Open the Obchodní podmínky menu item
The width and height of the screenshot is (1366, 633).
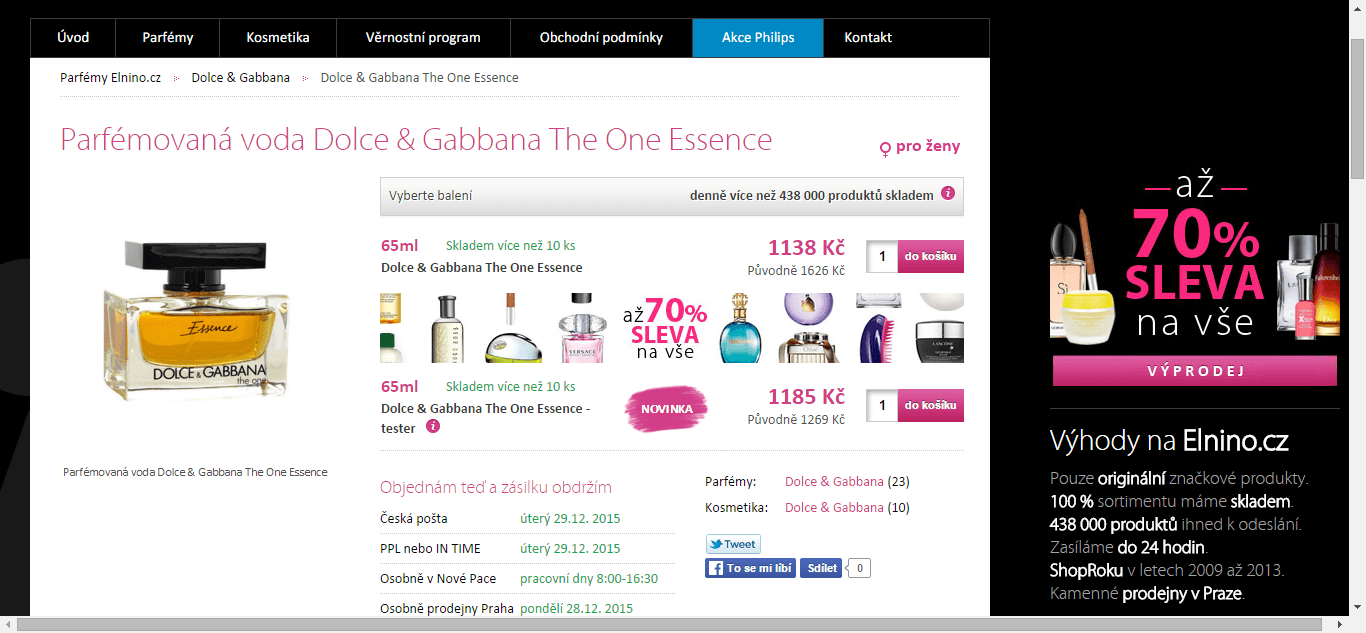click(x=601, y=38)
